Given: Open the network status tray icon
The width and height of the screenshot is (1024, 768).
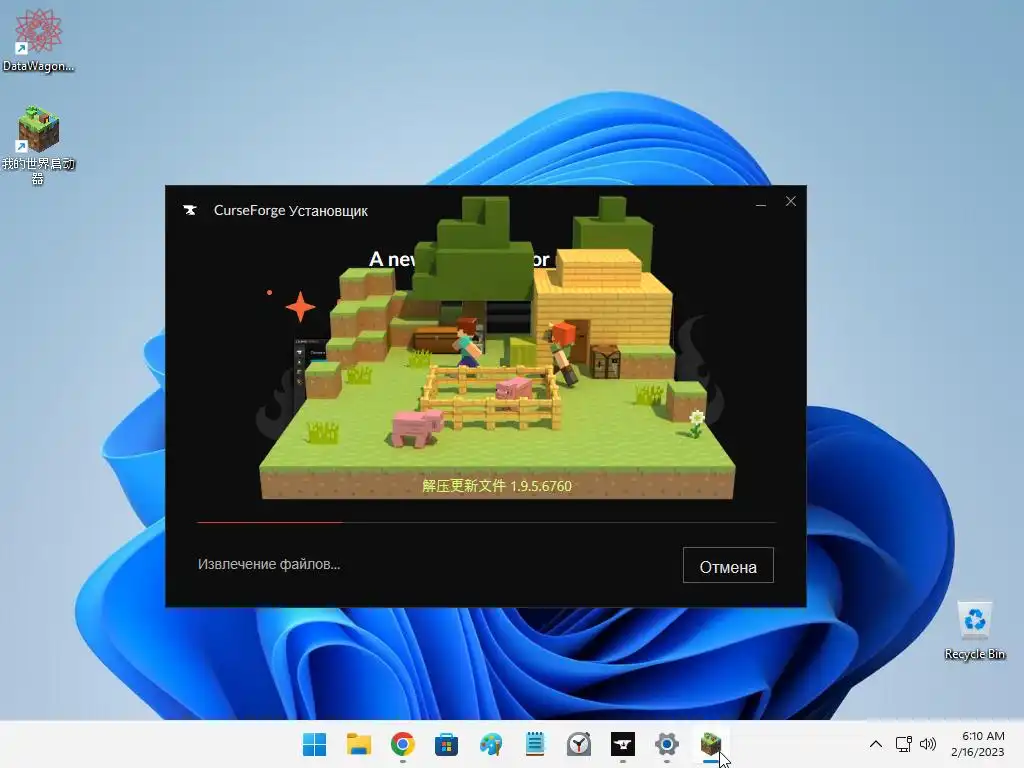Looking at the screenshot, I should (904, 744).
